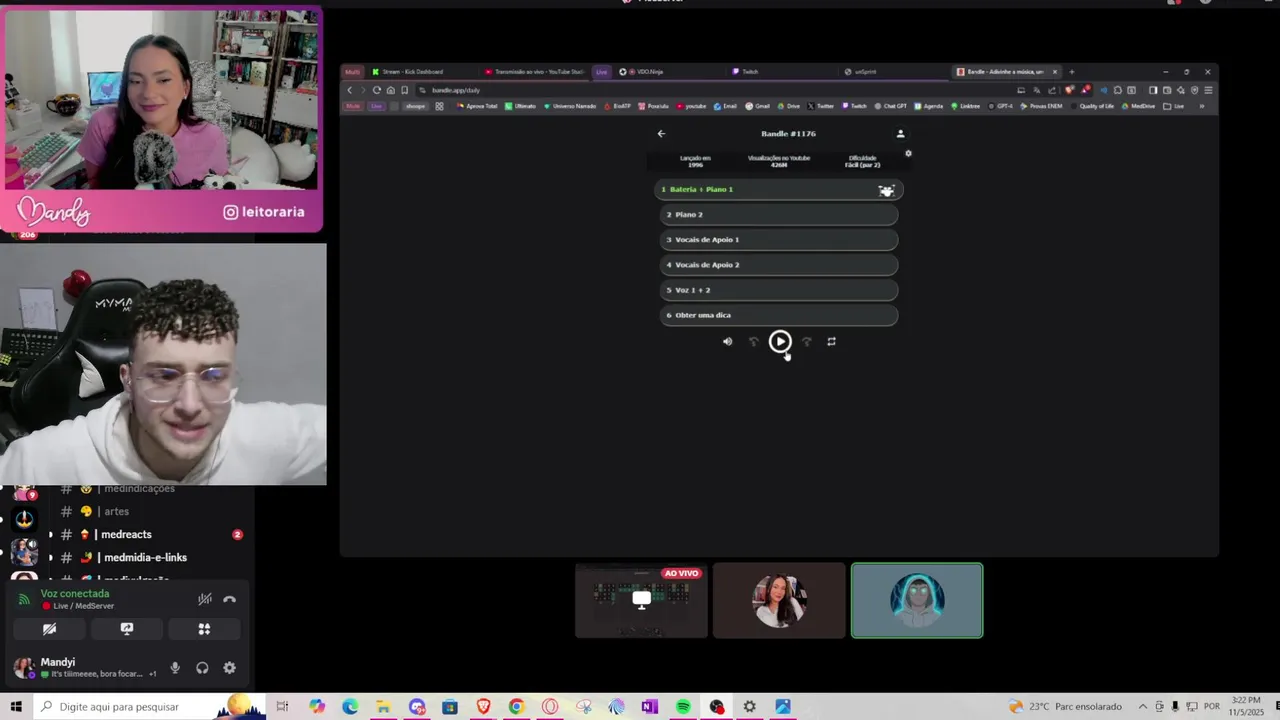Toggle Discord noise suppression icon
Viewport: 1280px width, 720px height.
[204, 599]
